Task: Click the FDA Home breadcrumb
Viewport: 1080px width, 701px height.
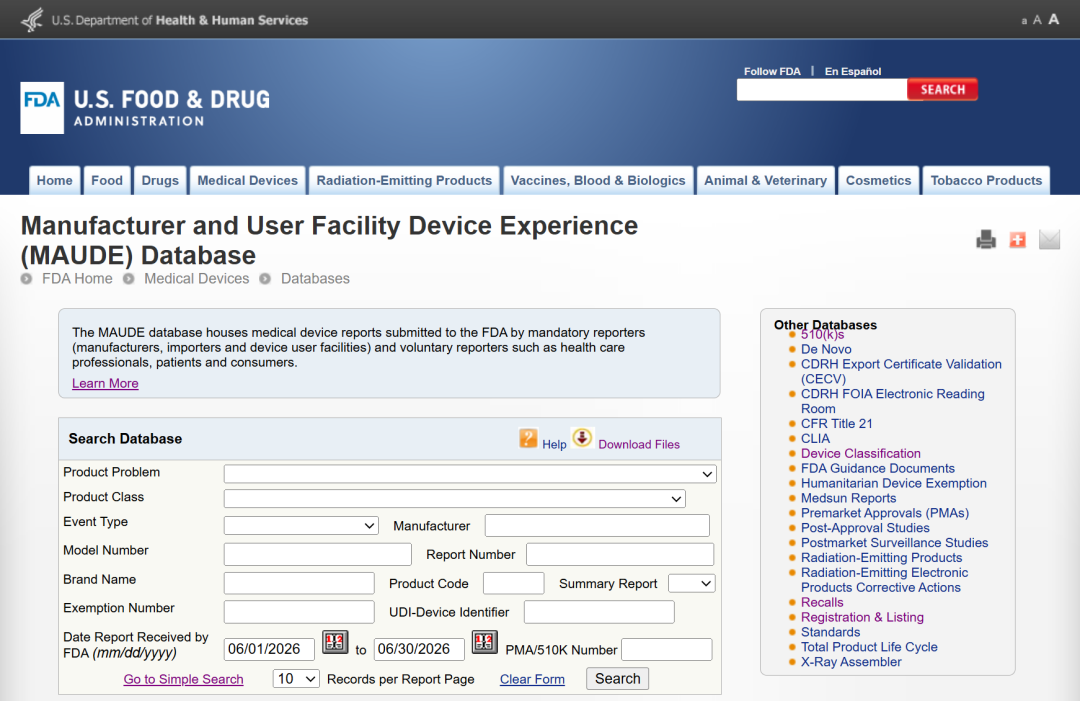Action: [77, 279]
